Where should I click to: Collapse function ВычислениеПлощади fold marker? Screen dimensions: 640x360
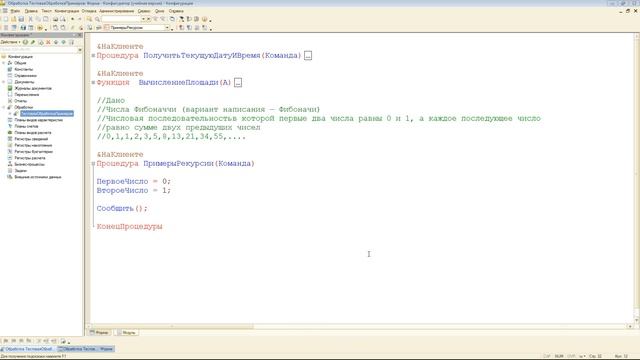(93, 82)
